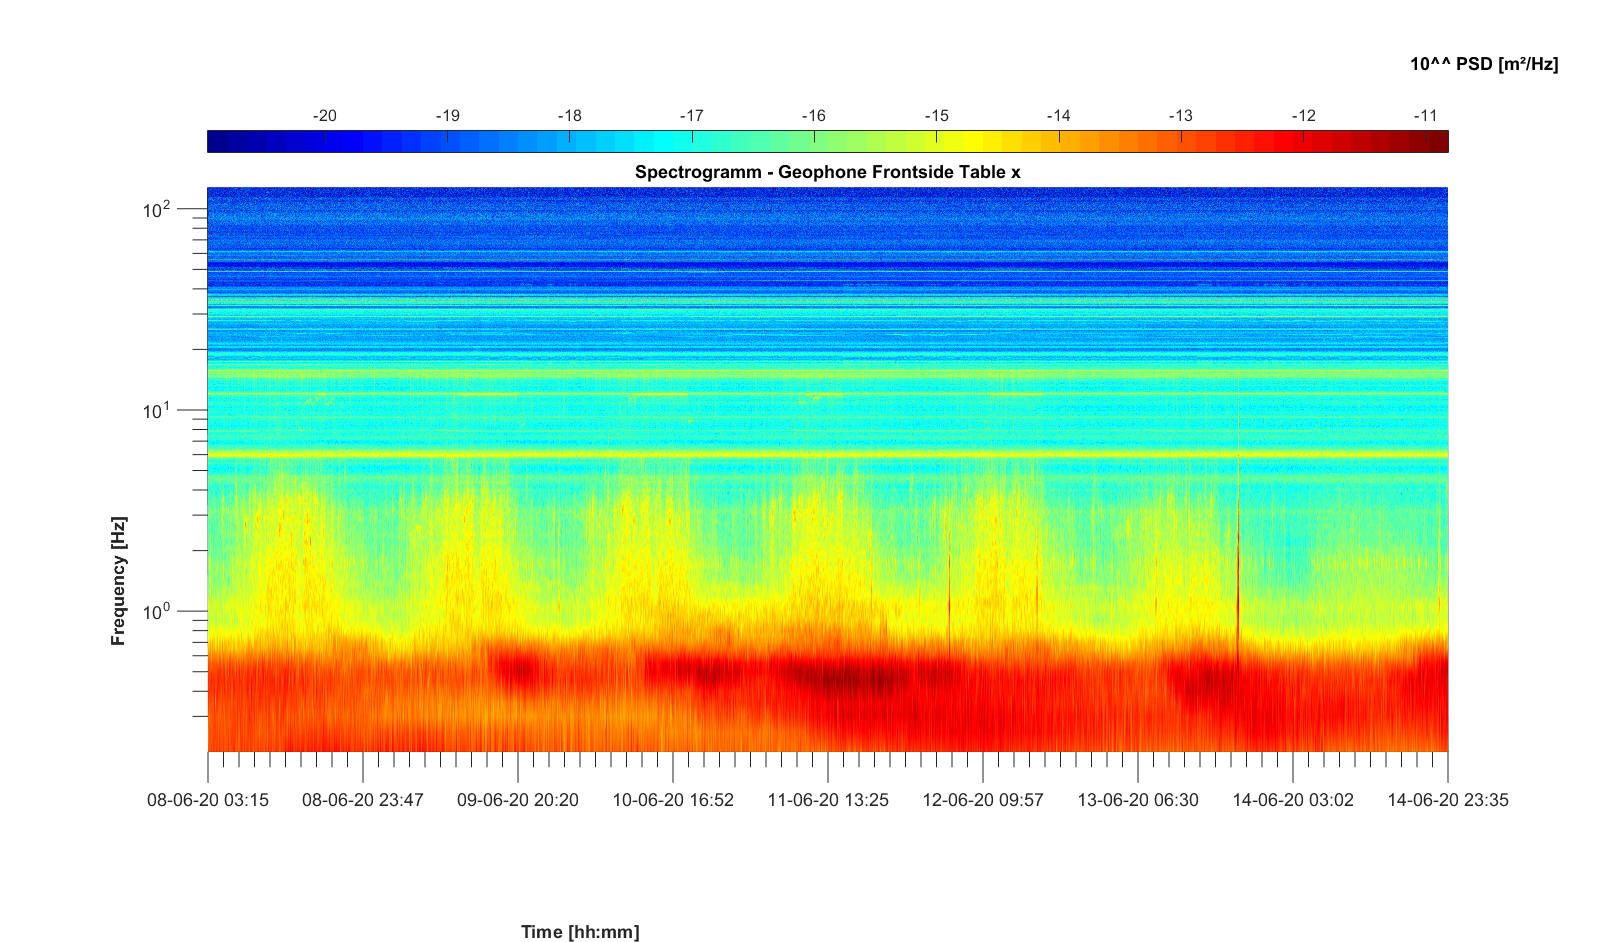Click time label 10-06-20 16:52

(x=673, y=800)
